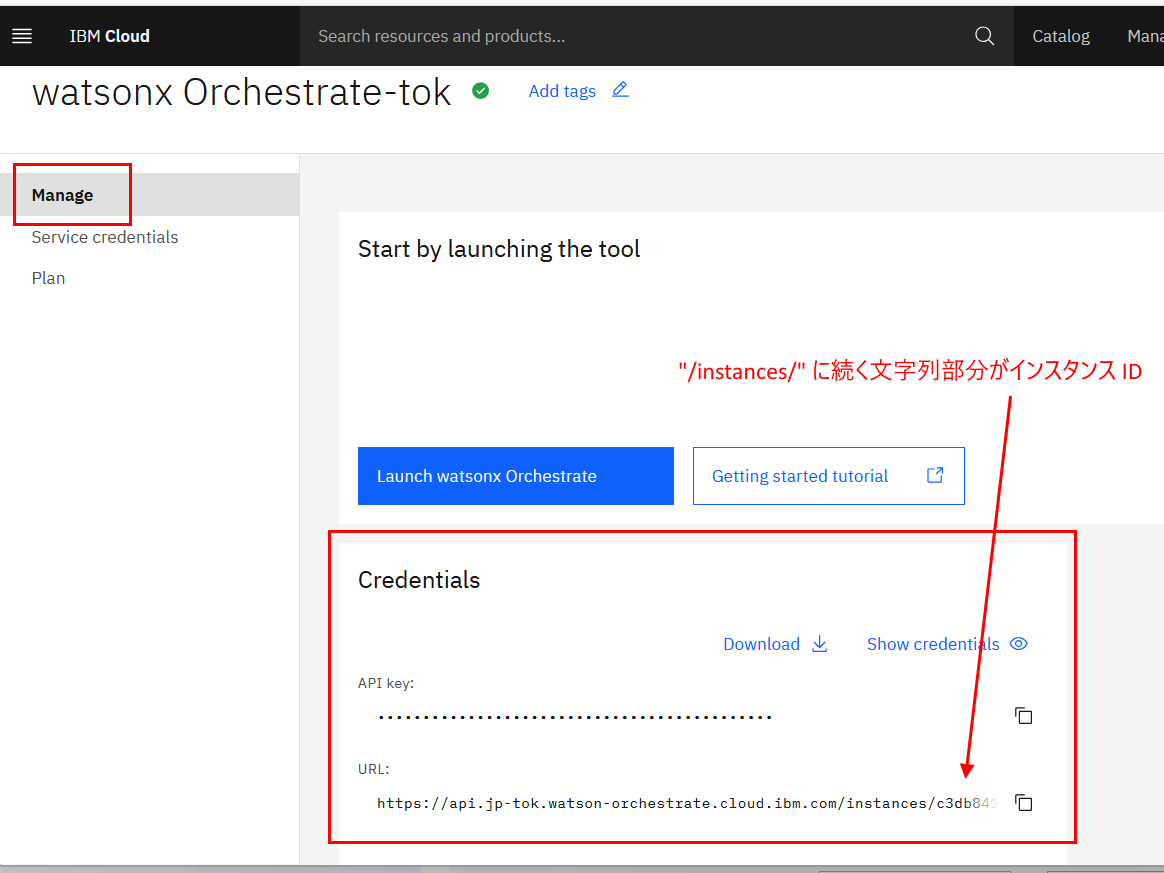Click the "URL:" label
Screen dimensions: 1164x873
click(373, 769)
